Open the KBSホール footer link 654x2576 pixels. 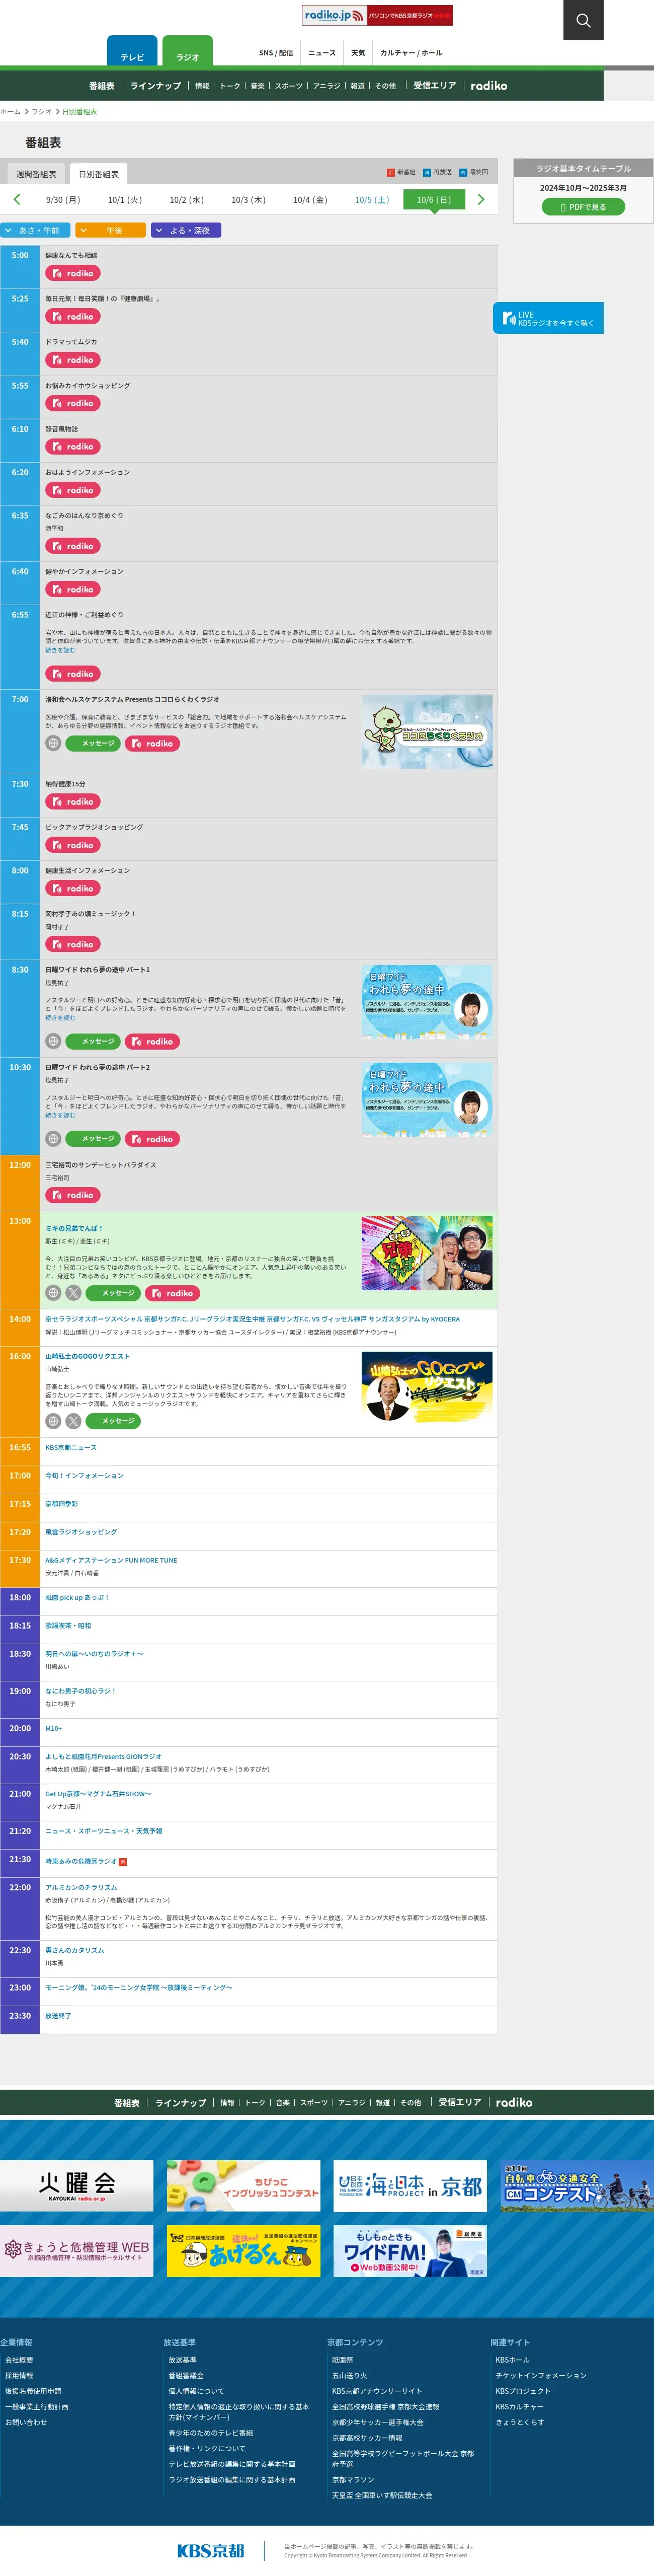512,2359
